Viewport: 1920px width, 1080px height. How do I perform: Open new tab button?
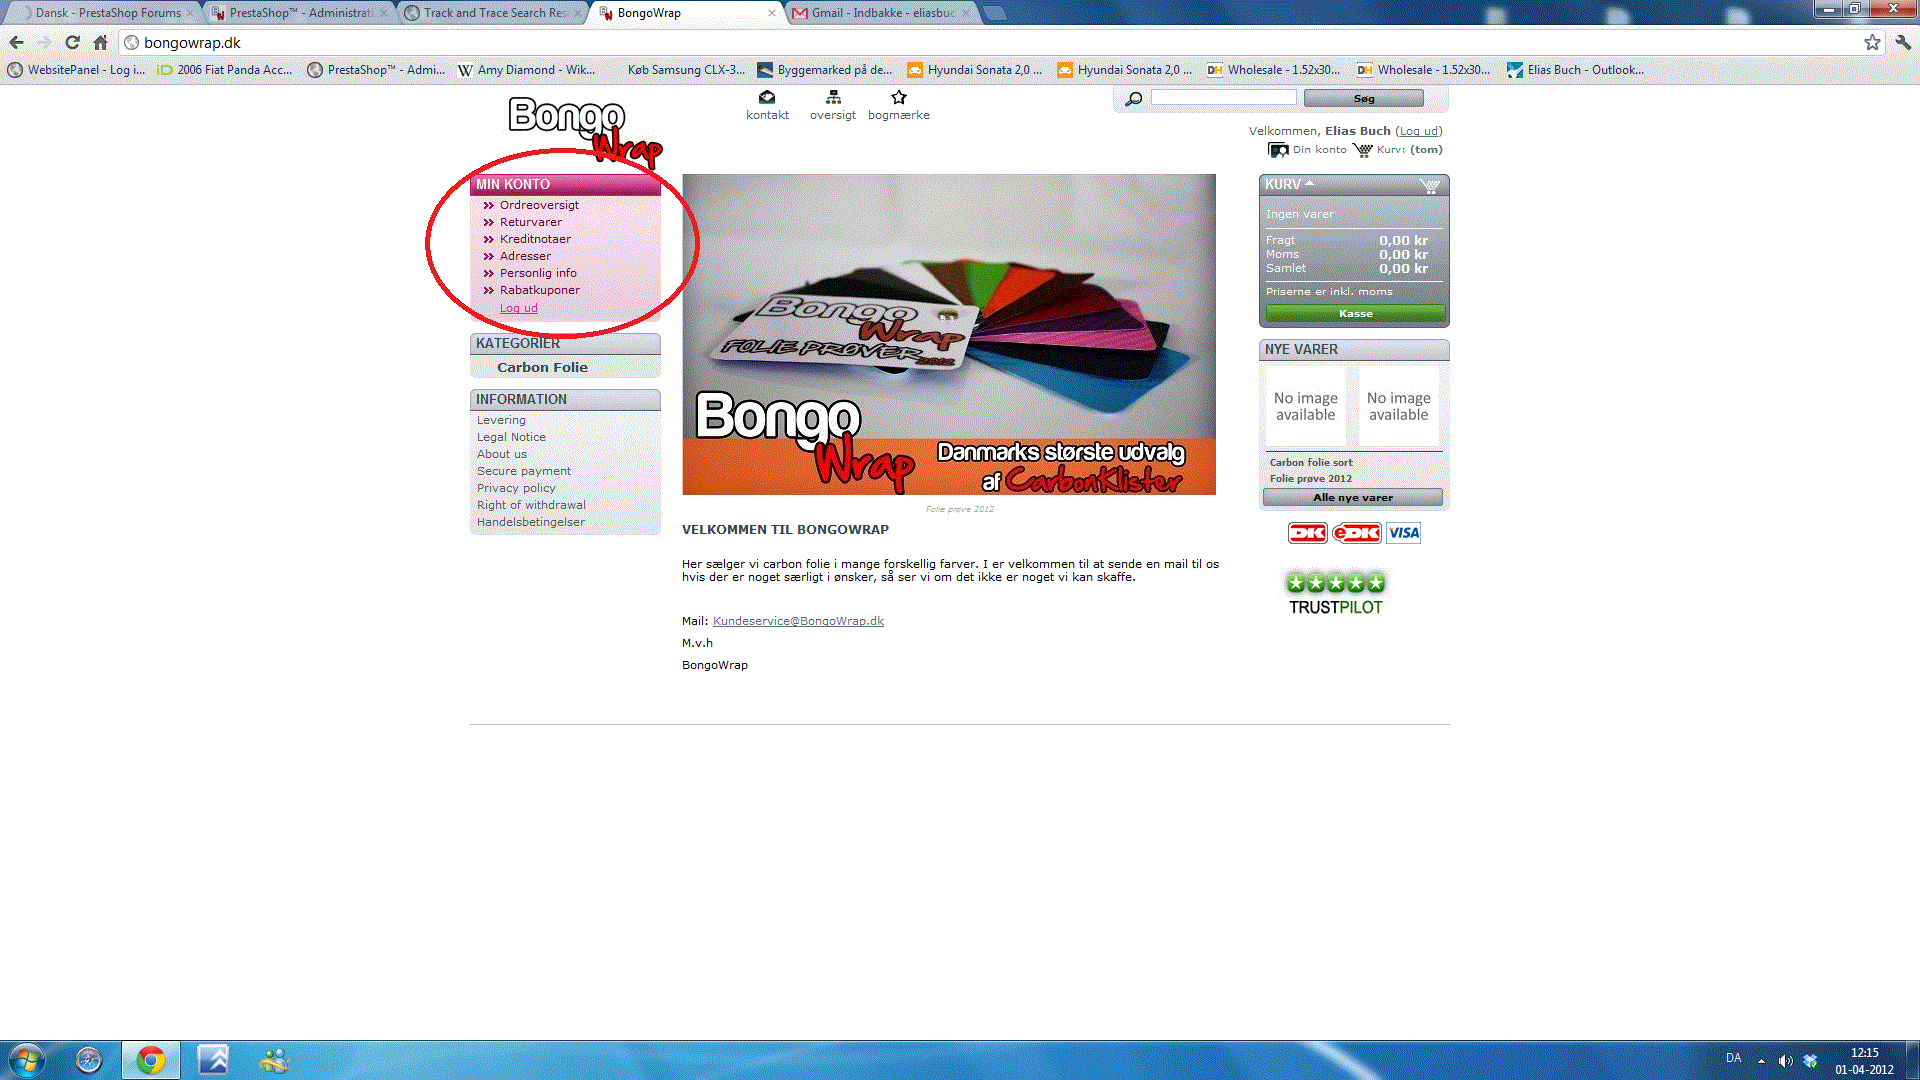coord(993,13)
